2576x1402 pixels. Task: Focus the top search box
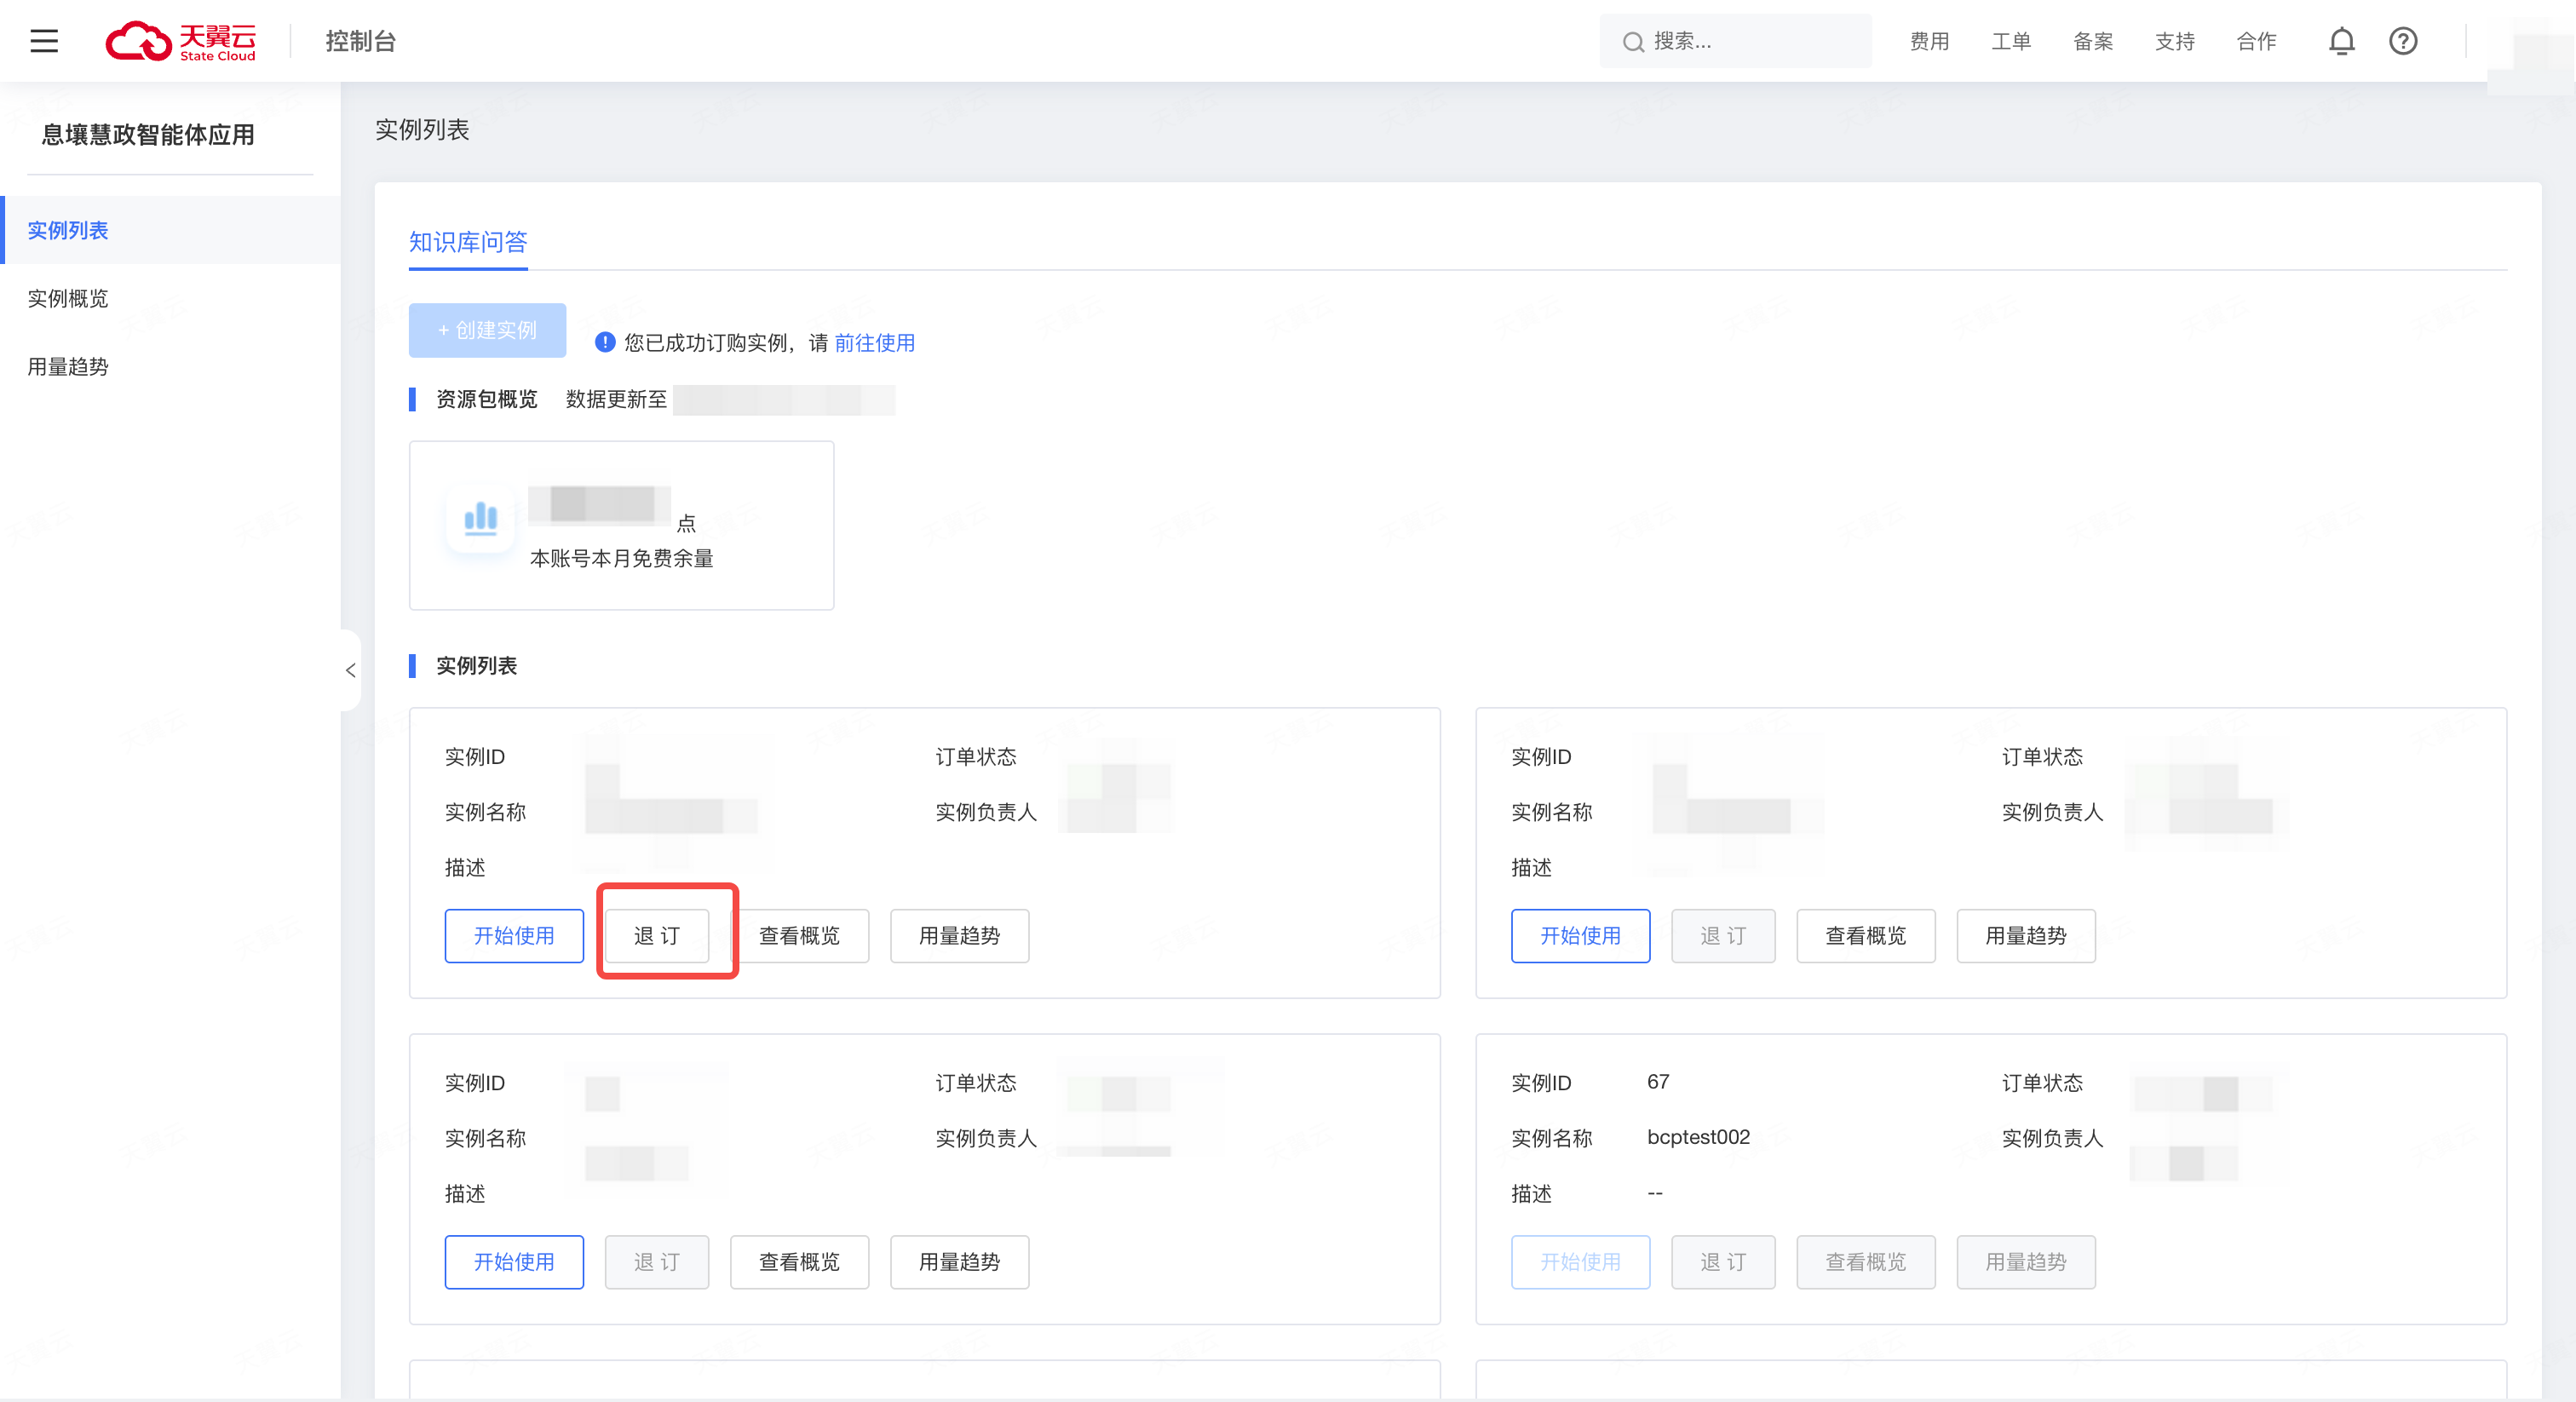click(x=1736, y=41)
